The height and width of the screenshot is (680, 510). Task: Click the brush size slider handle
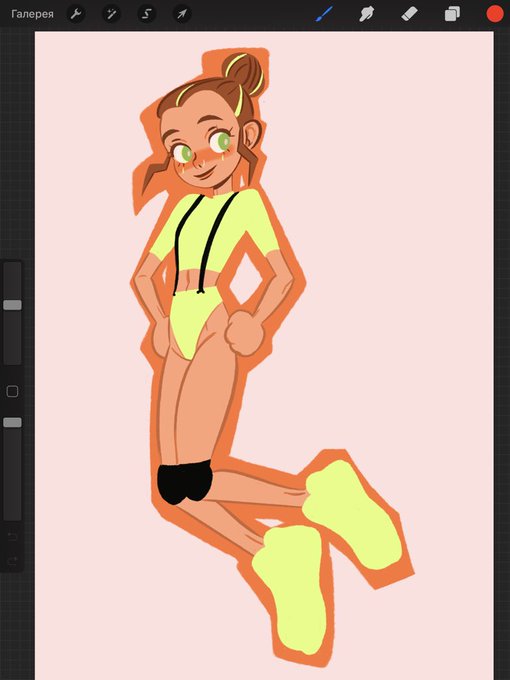[x=12, y=305]
